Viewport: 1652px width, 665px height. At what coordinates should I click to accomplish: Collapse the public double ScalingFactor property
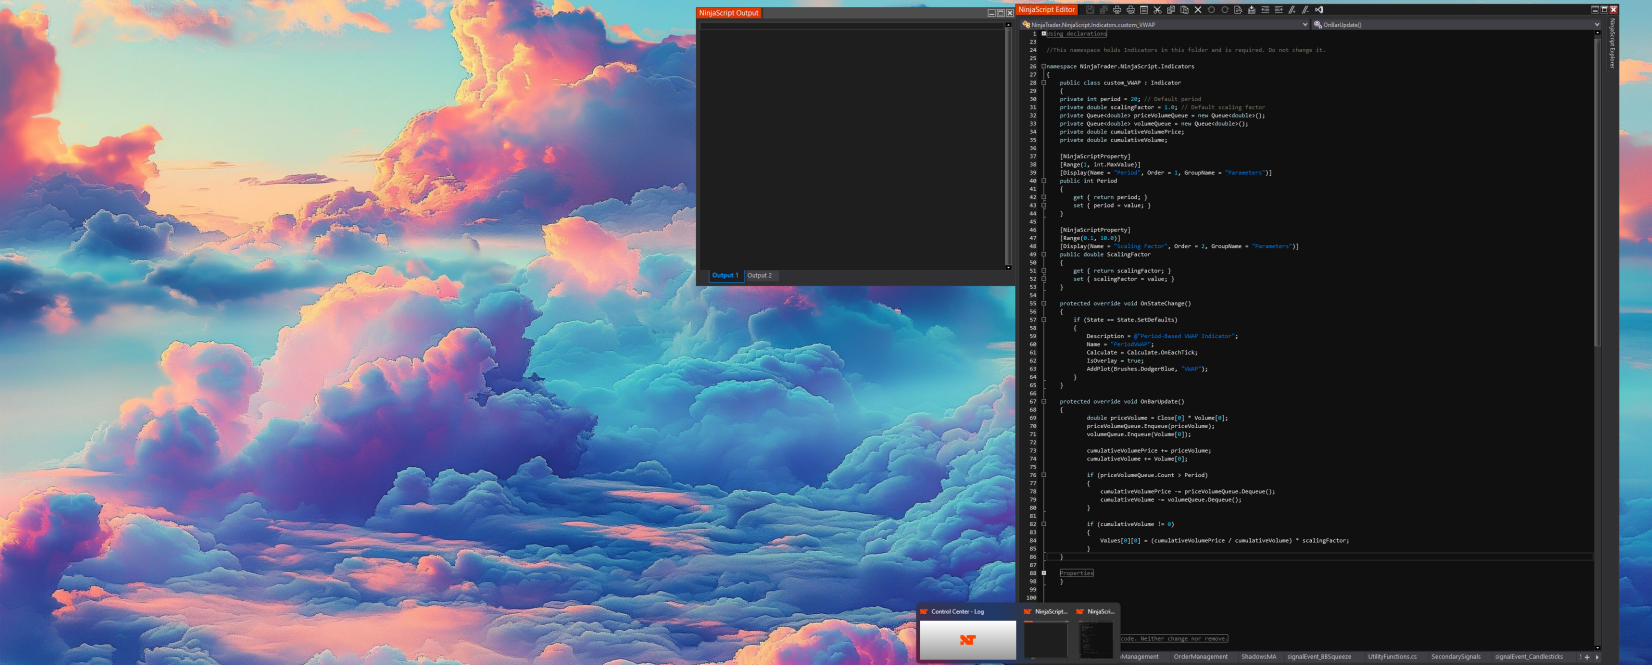pos(1044,254)
